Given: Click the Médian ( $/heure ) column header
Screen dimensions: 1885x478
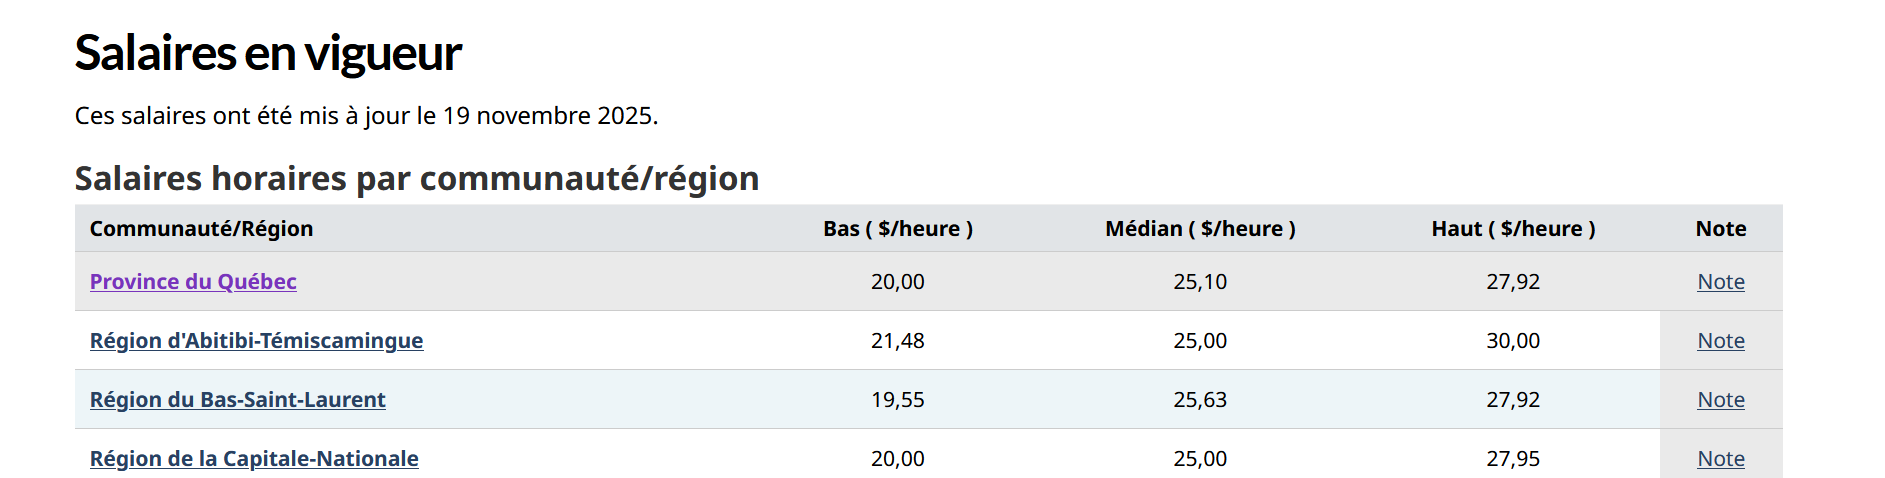Looking at the screenshot, I should (x=1200, y=229).
